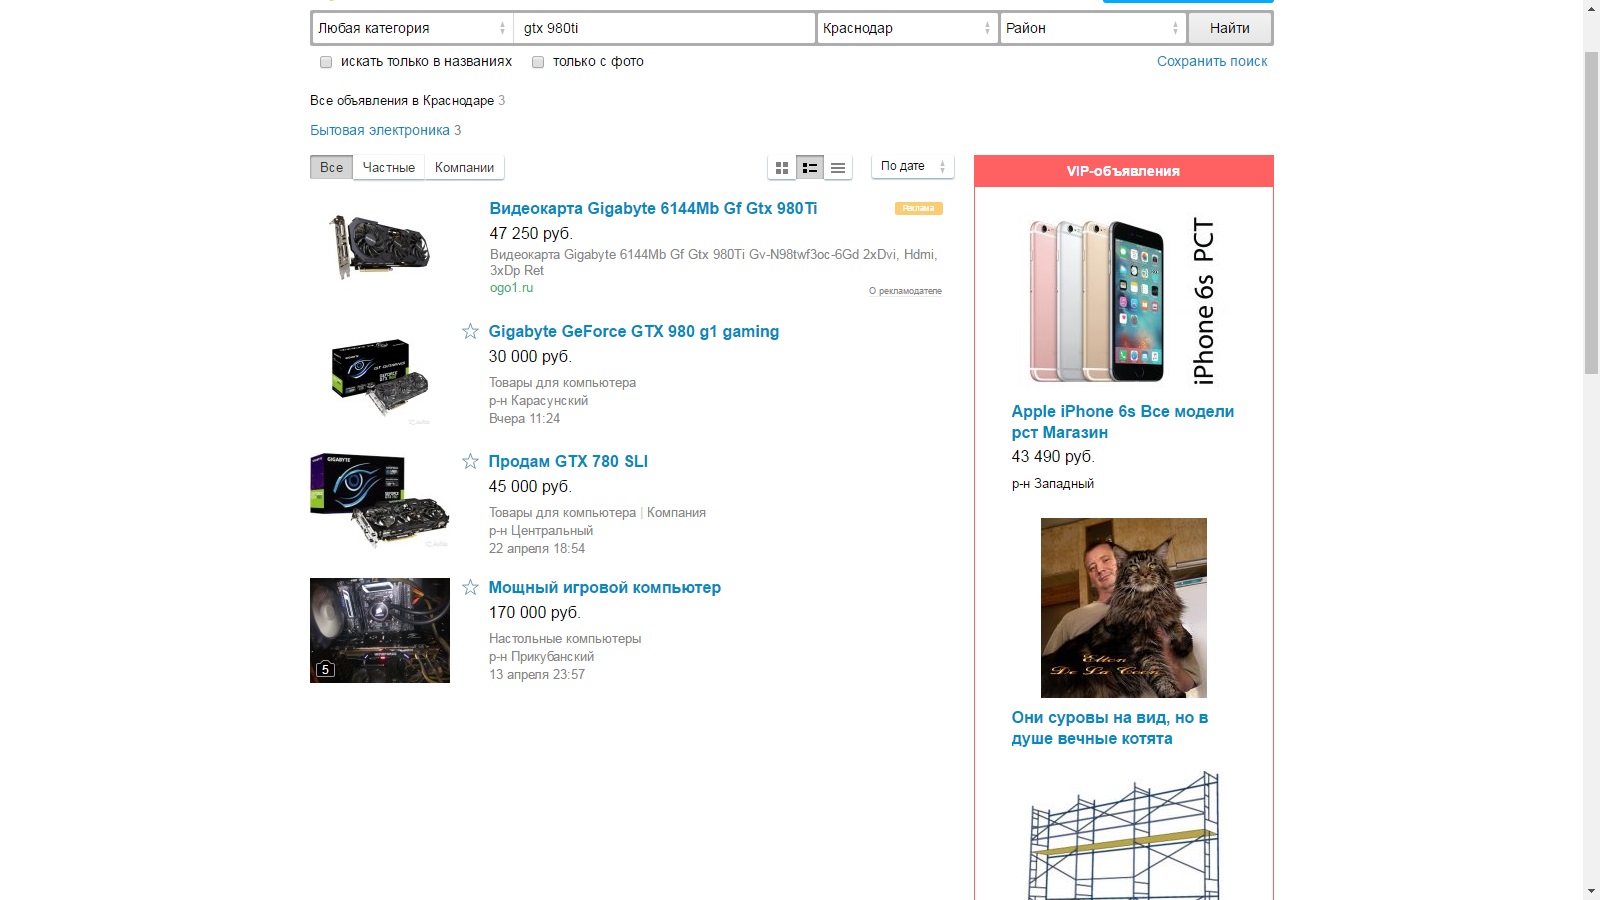Open Видеокарта Gigabyte 6144Mb Gf Gtx 980Ti listing
Viewport: 1600px width, 900px height.
pyautogui.click(x=653, y=208)
